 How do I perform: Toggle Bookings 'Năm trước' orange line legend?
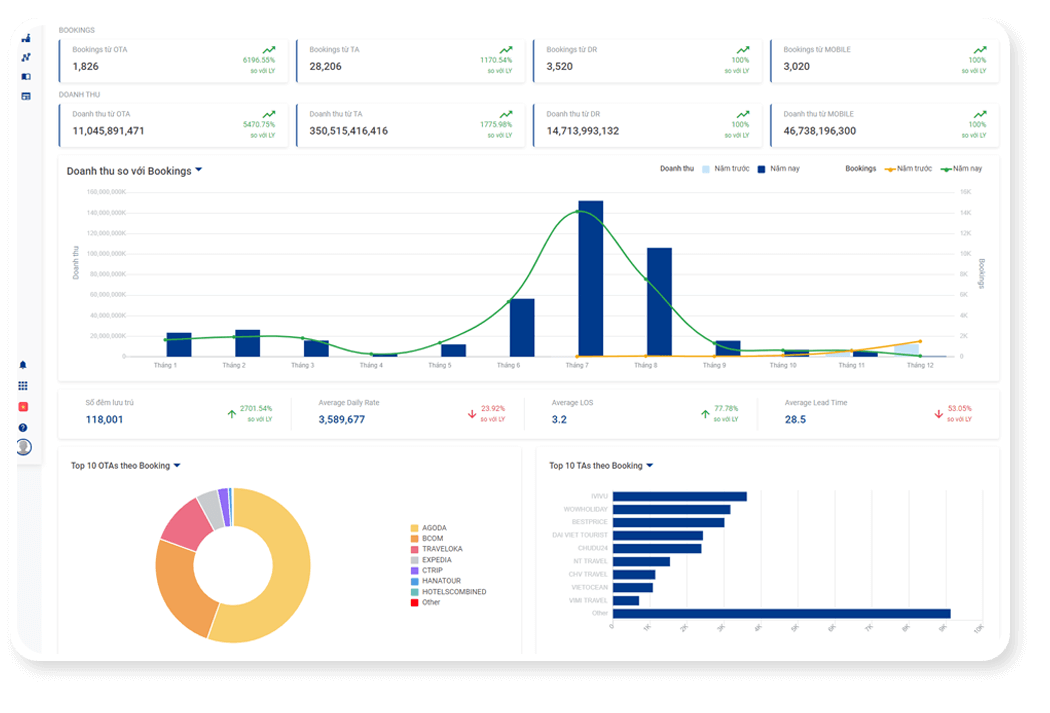907,169
